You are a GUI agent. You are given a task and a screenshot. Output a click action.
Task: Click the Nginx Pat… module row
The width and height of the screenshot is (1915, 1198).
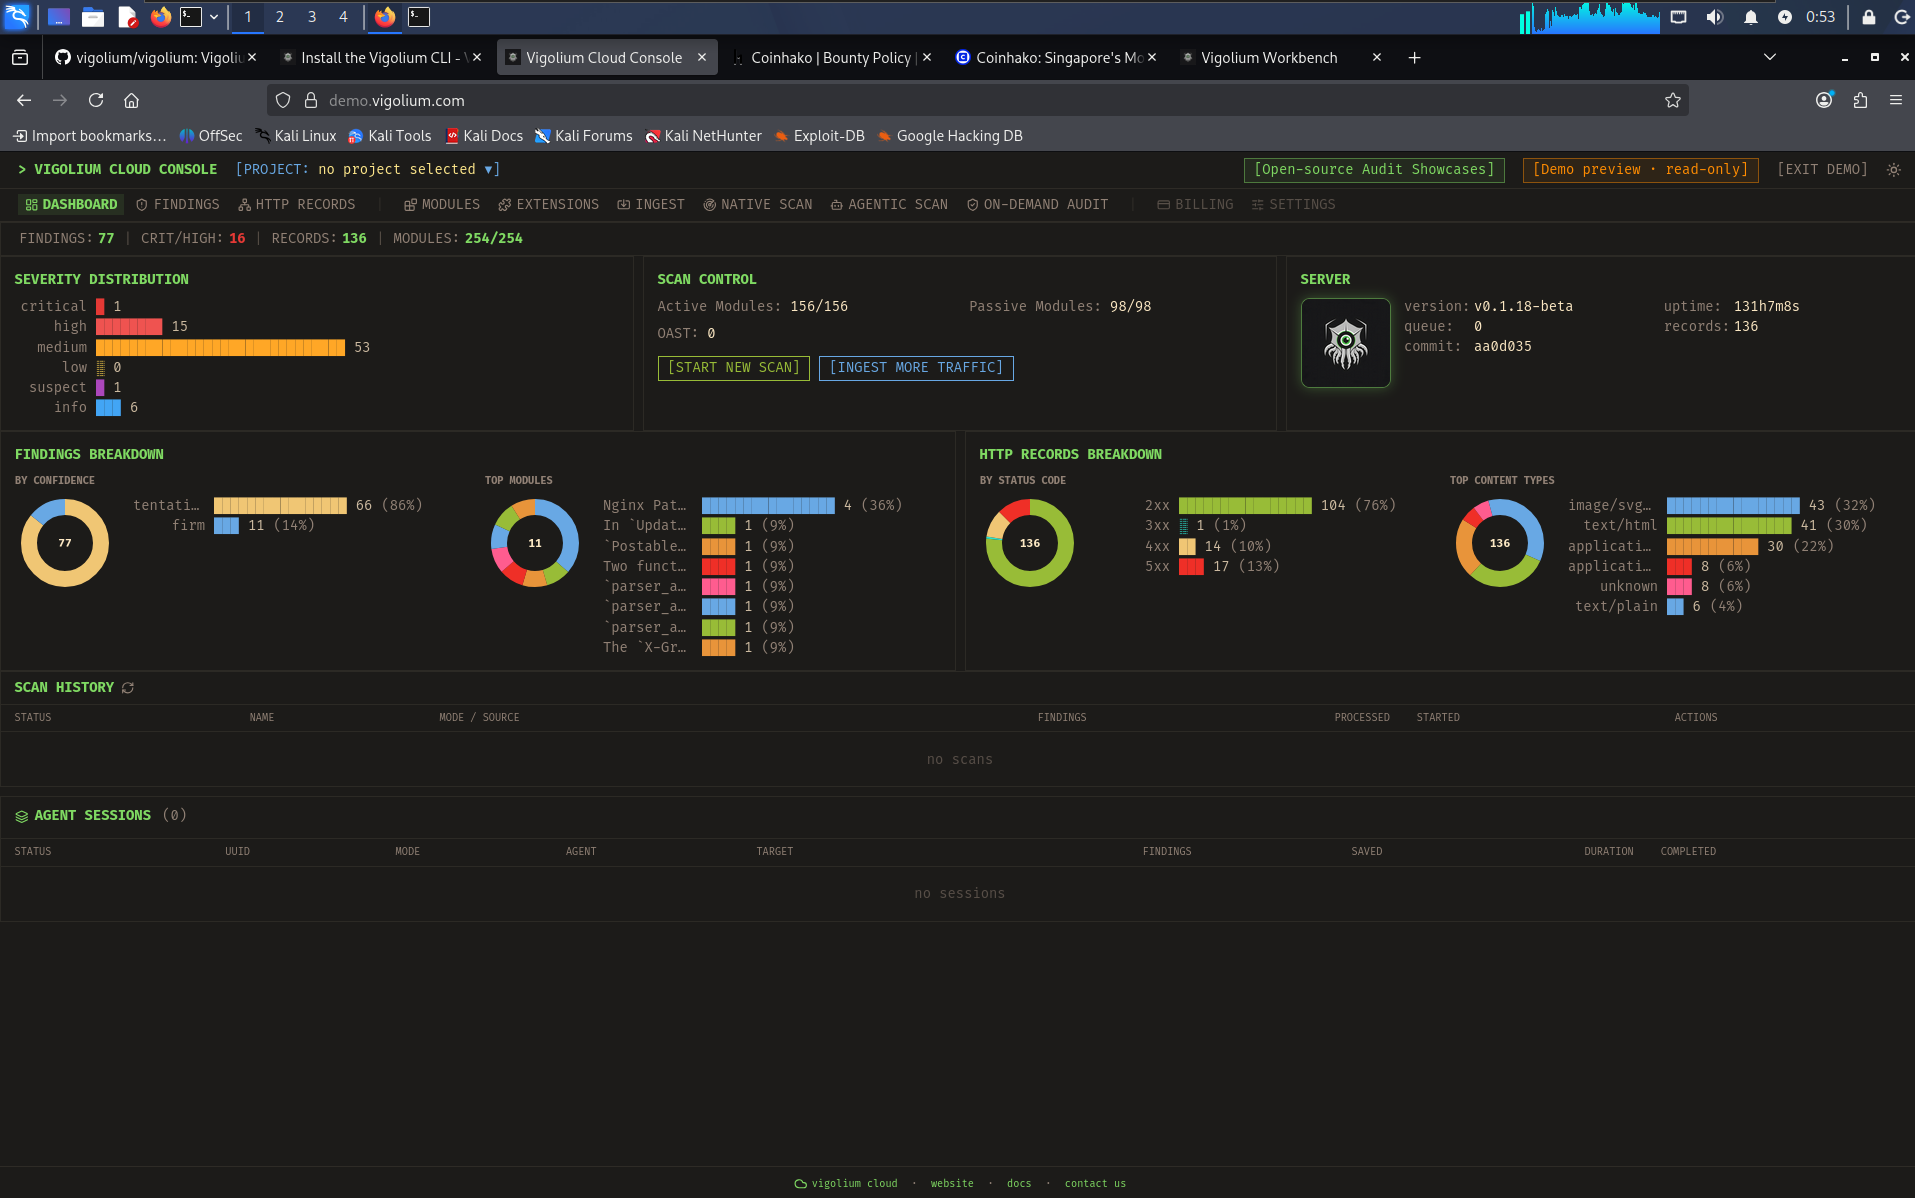[x=752, y=505]
